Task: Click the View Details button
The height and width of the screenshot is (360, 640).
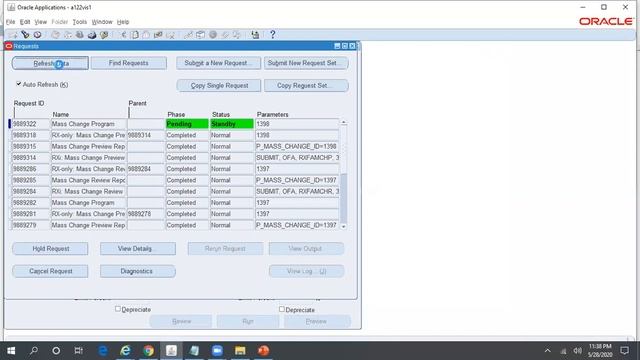Action: [x=138, y=249]
